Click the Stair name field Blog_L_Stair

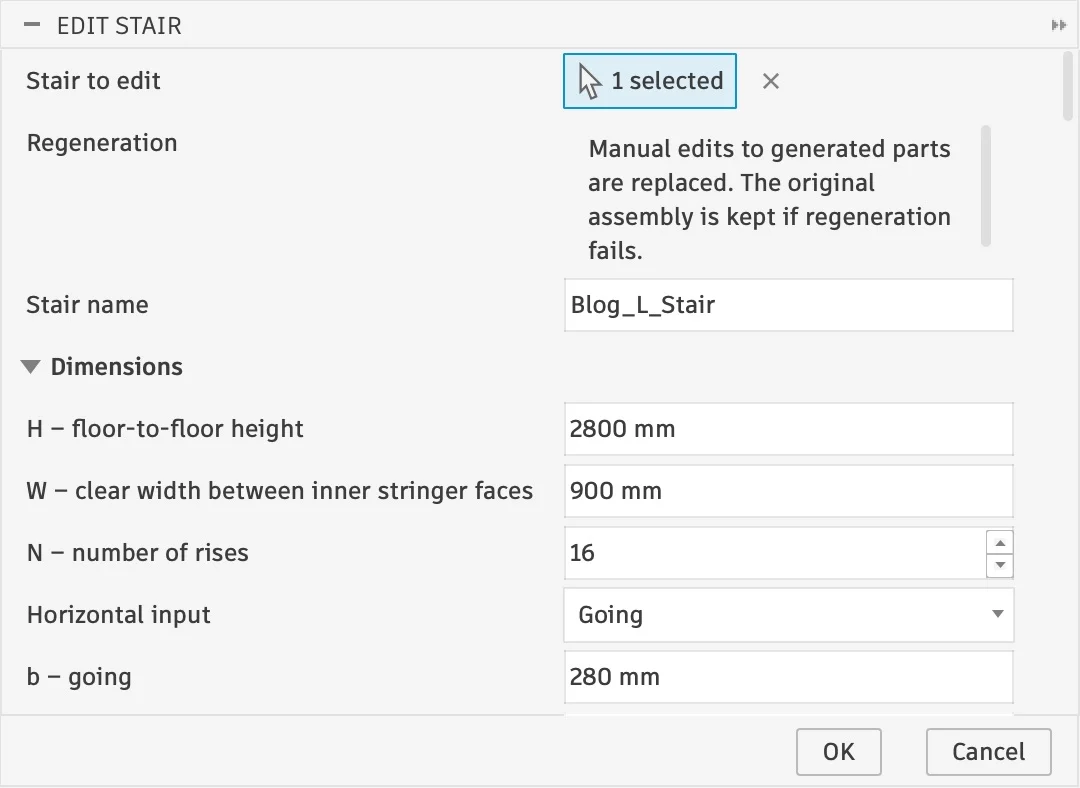coord(789,305)
